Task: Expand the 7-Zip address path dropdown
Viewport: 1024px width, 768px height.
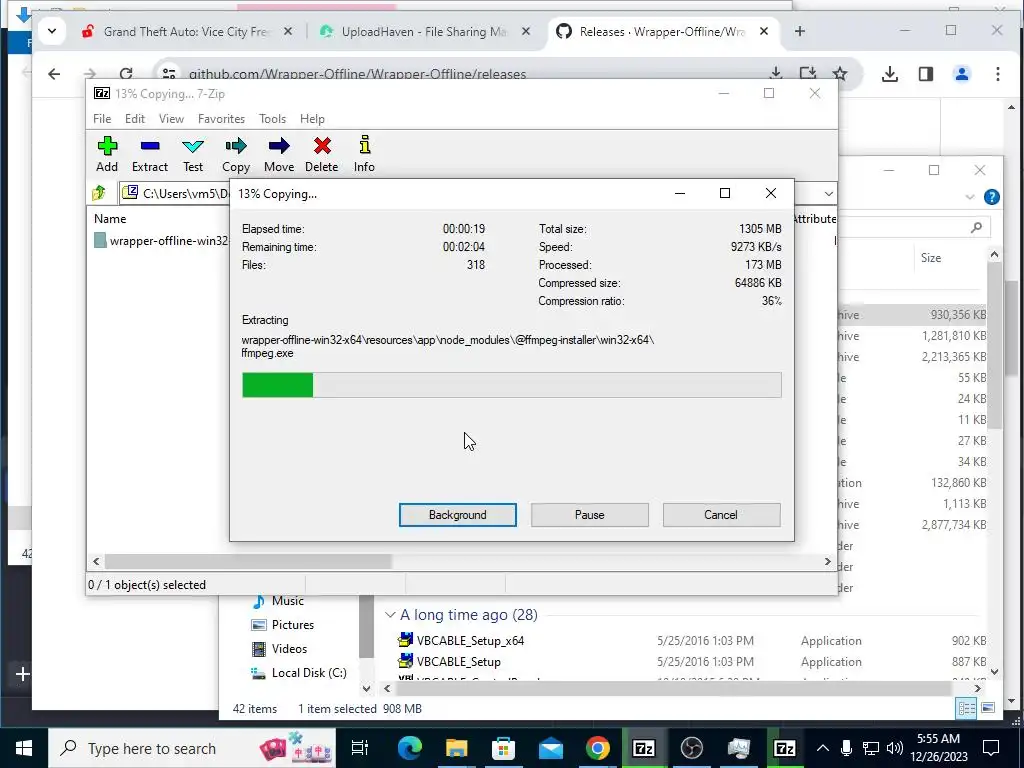Action: pos(828,193)
